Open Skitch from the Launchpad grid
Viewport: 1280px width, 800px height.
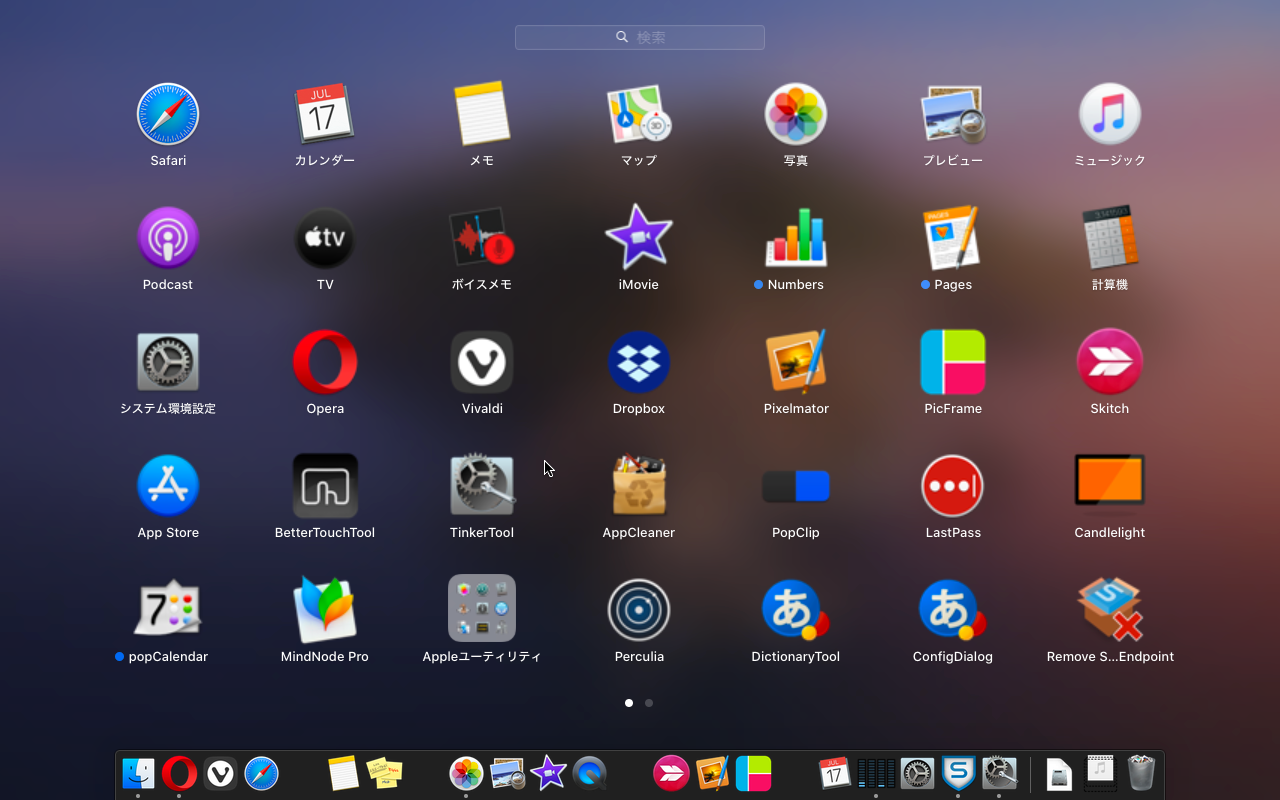pyautogui.click(x=1110, y=362)
